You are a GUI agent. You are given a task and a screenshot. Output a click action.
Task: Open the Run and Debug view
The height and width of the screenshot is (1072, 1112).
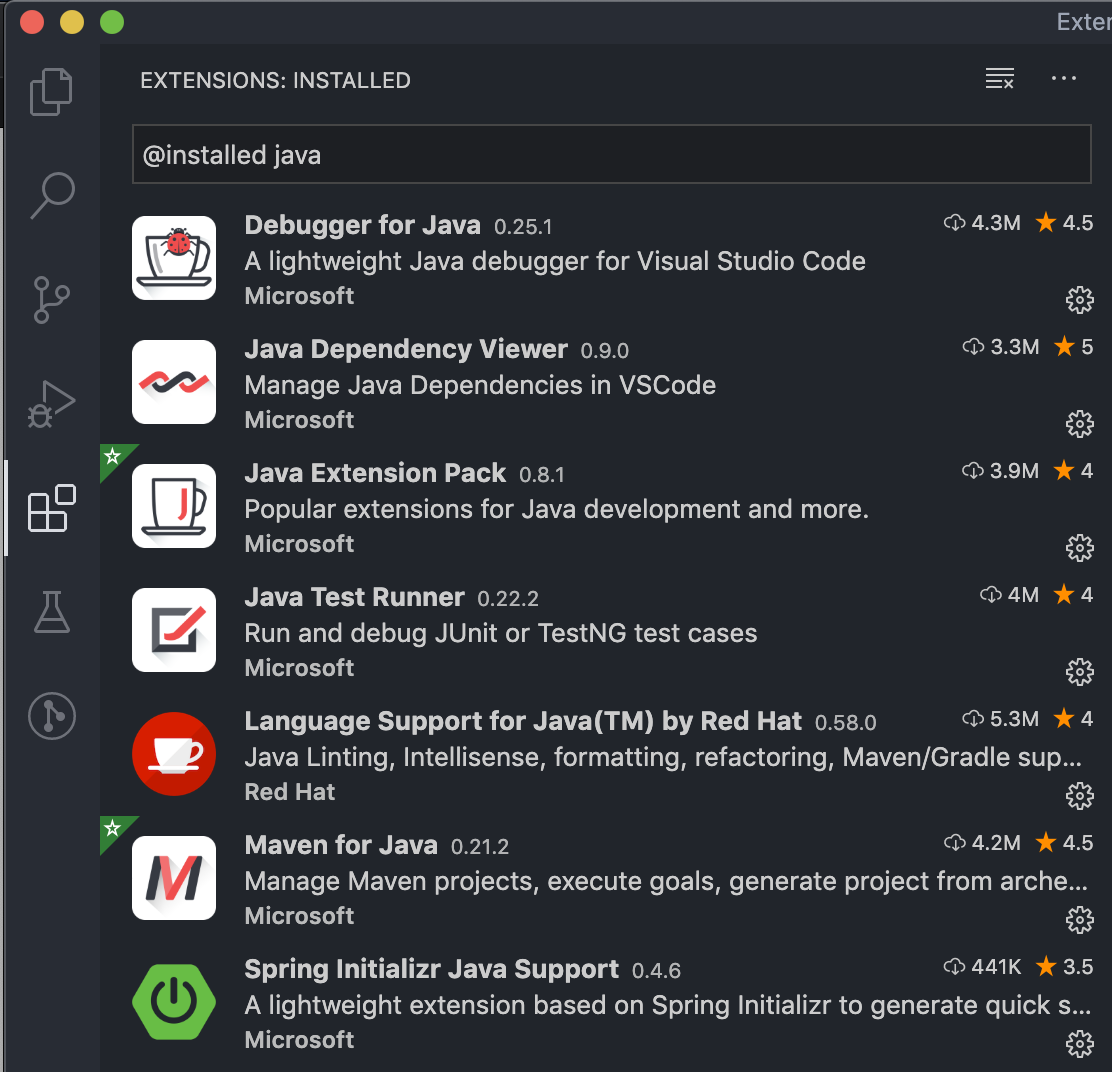(x=52, y=404)
